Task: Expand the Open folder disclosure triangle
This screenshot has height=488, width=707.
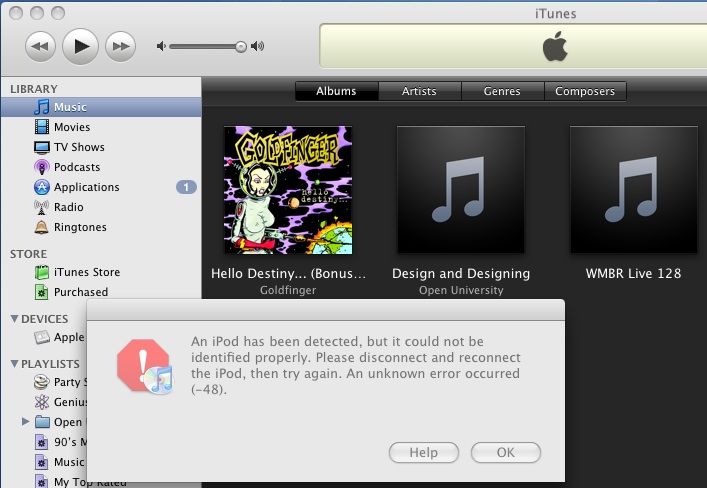Action: coord(26,422)
